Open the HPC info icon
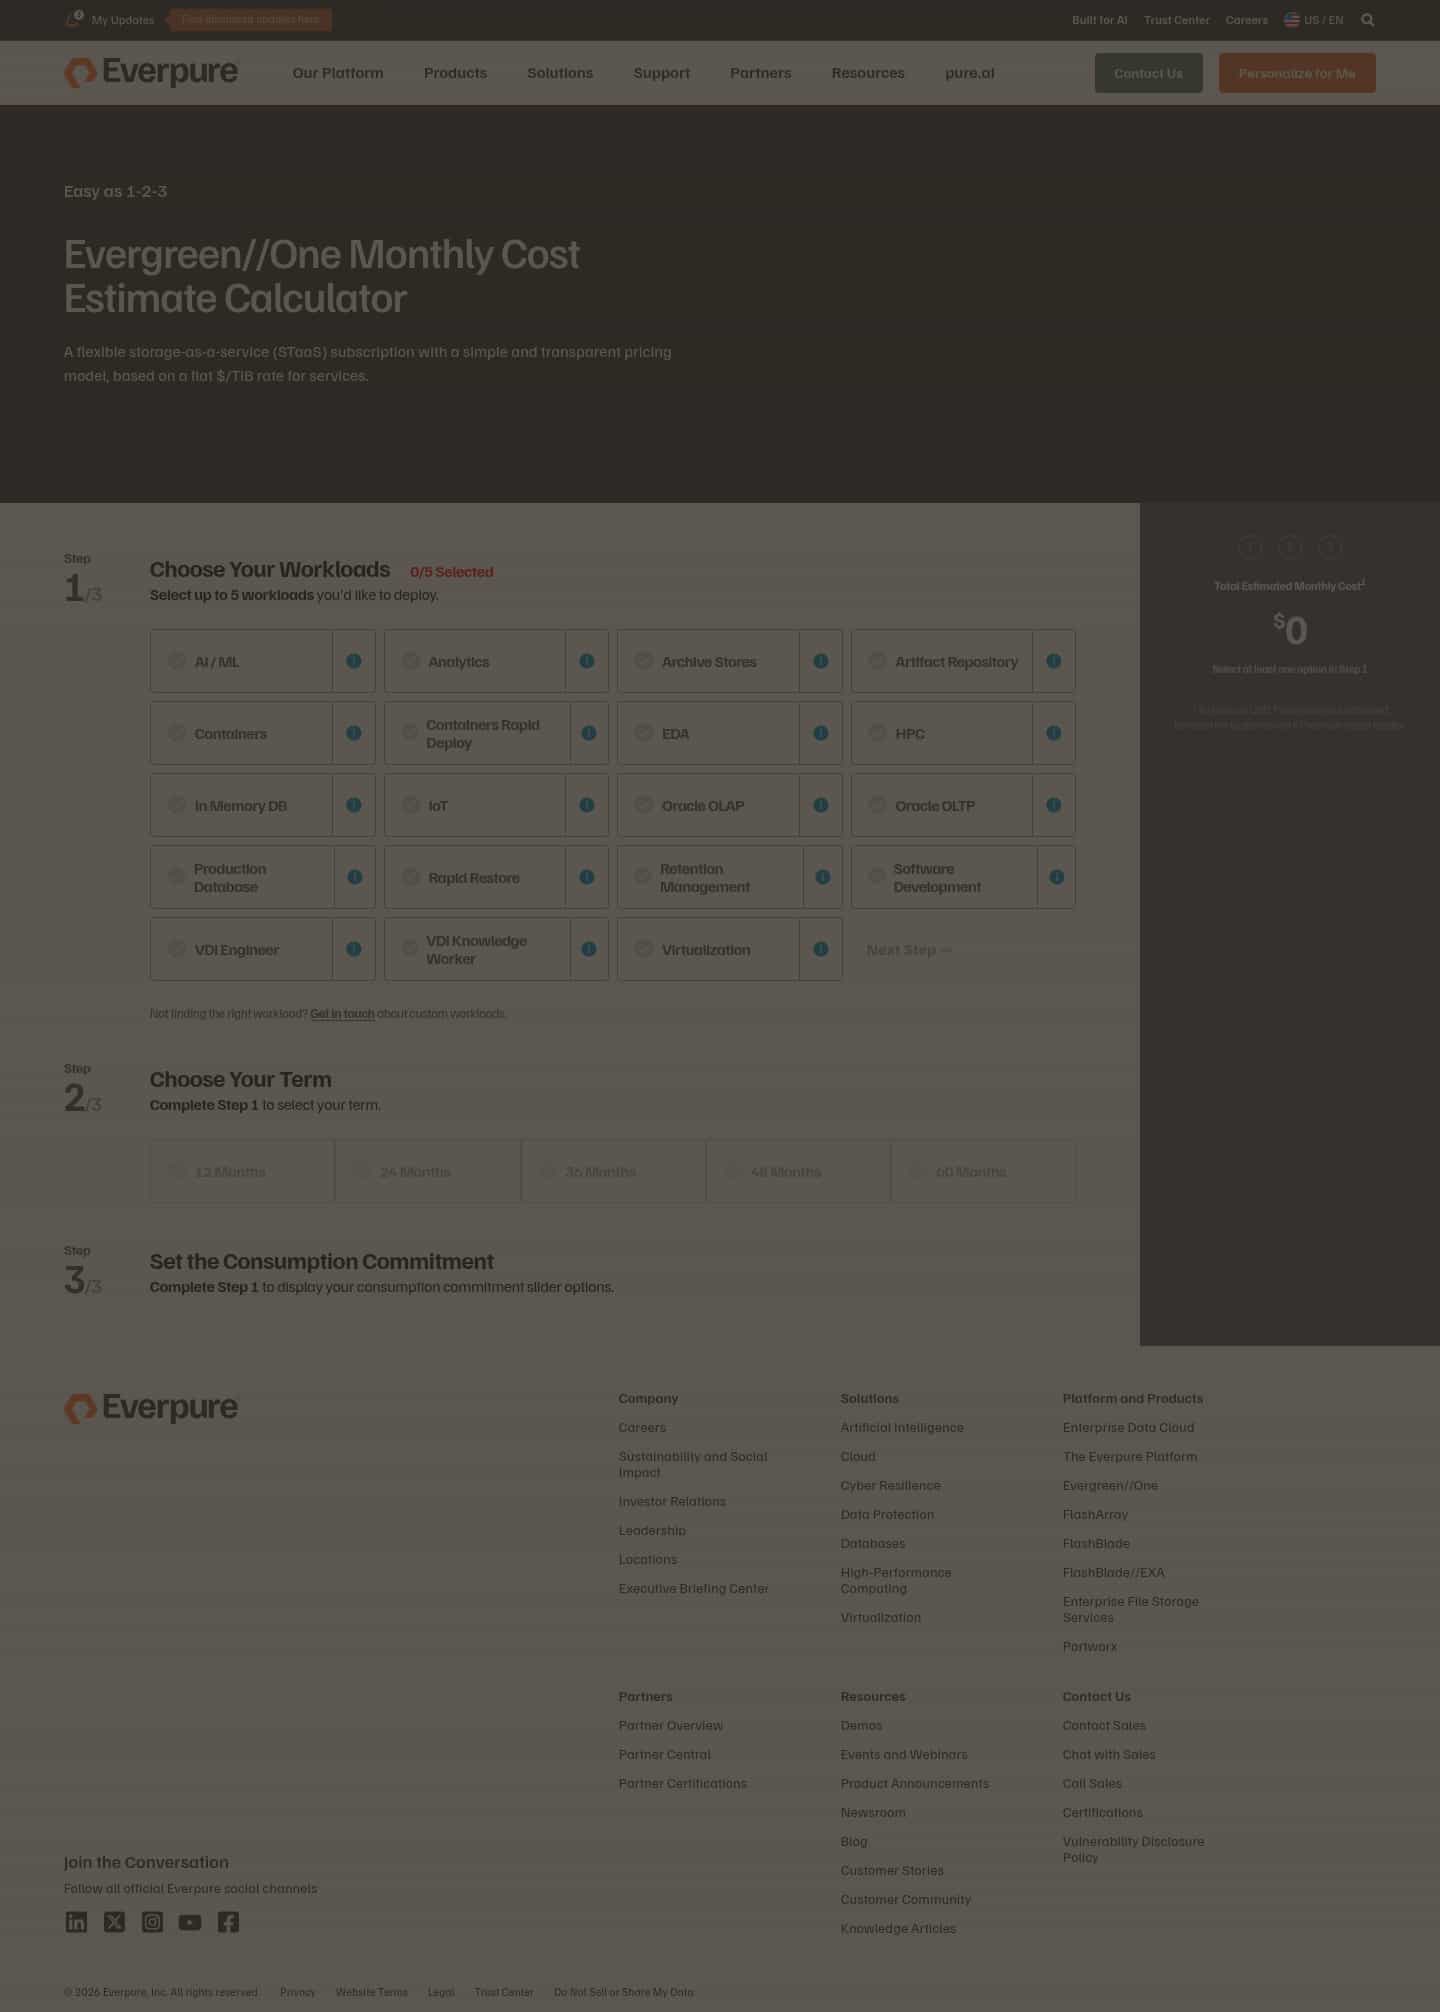This screenshot has height=2012, width=1440. coord(1054,733)
